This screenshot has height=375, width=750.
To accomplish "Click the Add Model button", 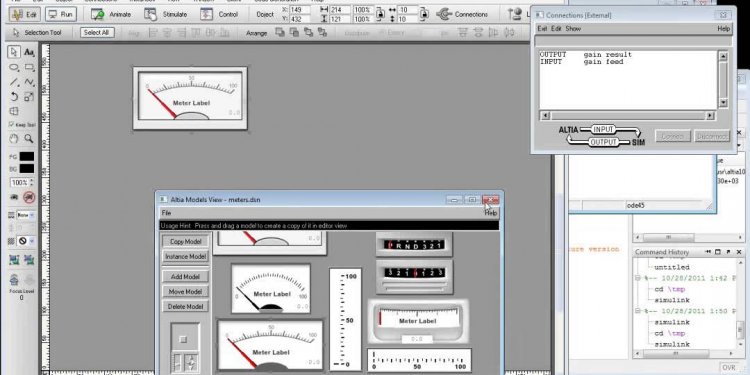I will coord(186,276).
